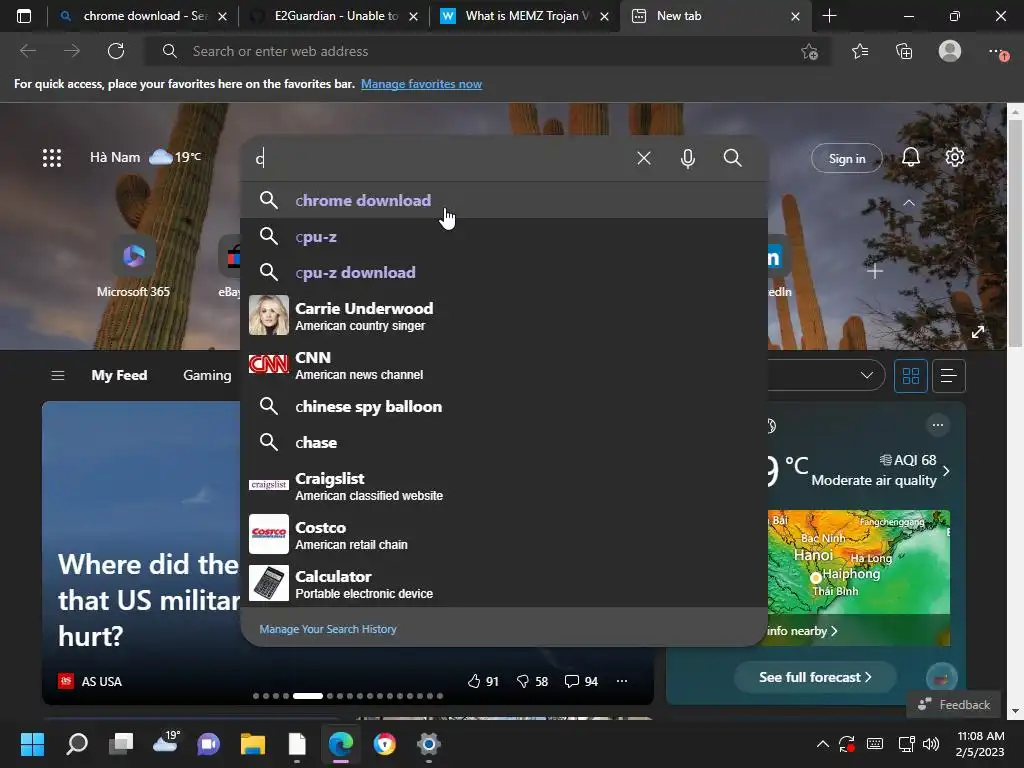Screen dimensions: 1024x768
Task: Select Gaming feed section
Action: coord(207,376)
